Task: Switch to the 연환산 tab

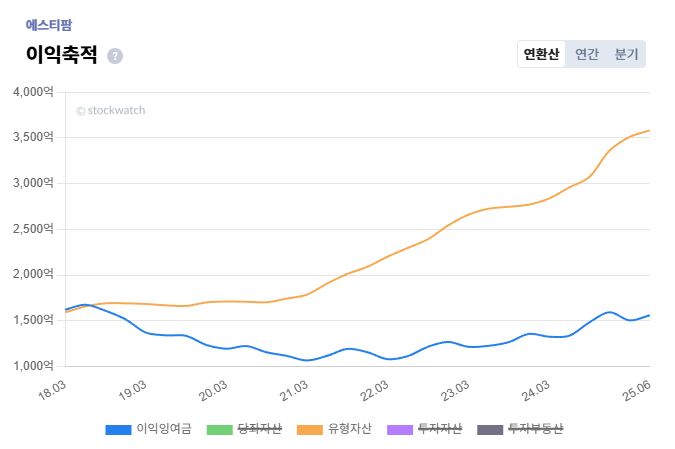Action: (x=541, y=54)
